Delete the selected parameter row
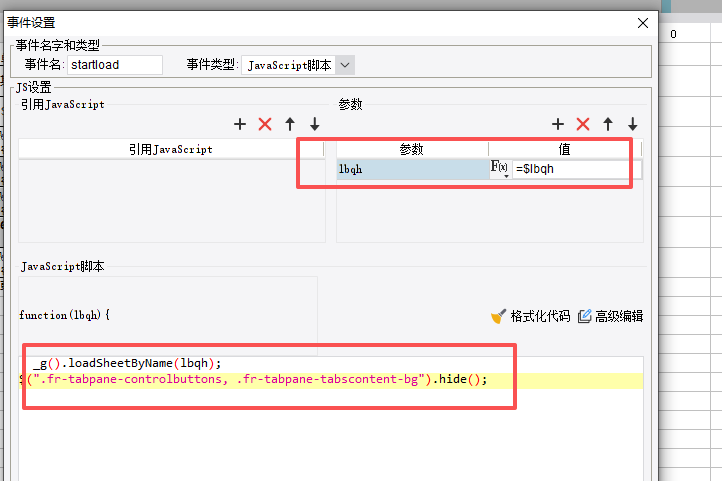The width and height of the screenshot is (722, 481). [583, 124]
